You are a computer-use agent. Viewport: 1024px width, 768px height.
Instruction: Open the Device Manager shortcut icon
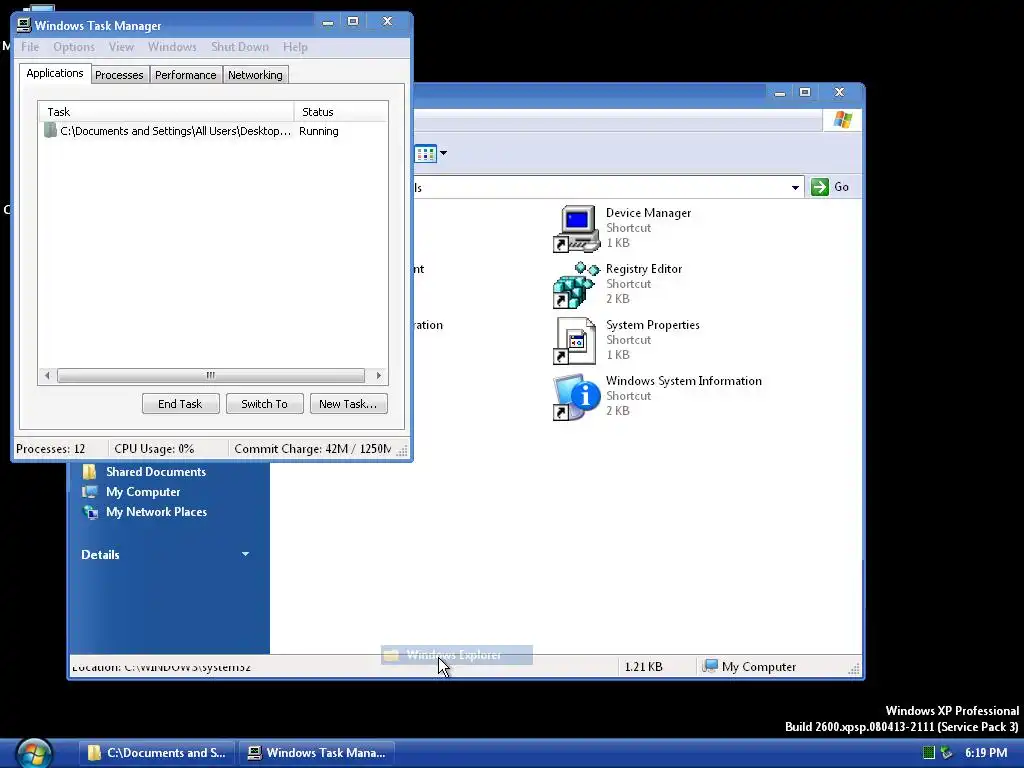tap(576, 229)
